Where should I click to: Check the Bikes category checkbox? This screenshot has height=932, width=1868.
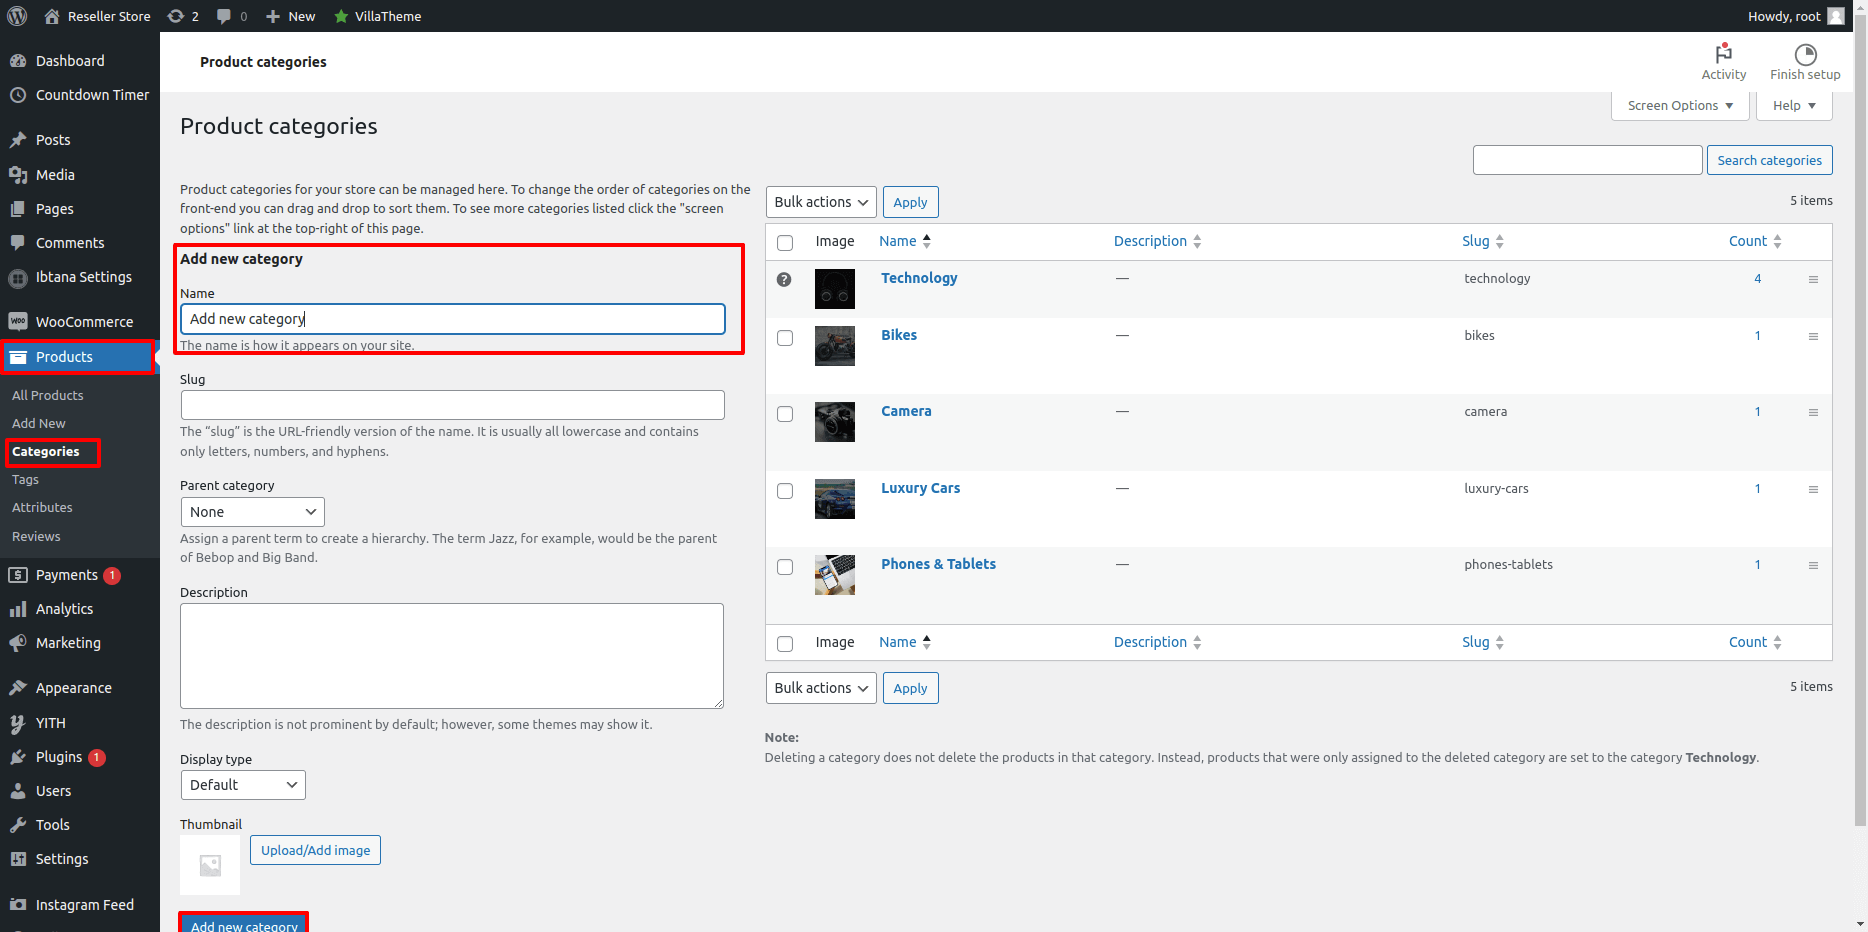(x=785, y=338)
